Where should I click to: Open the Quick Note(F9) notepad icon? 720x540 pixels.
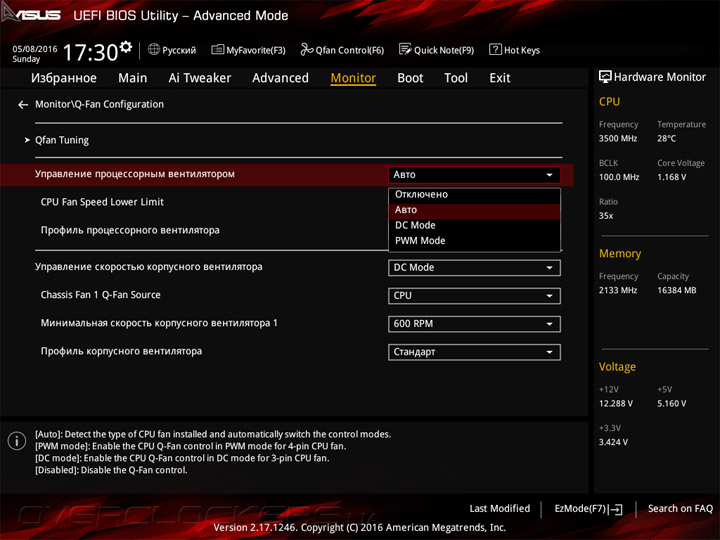[405, 49]
